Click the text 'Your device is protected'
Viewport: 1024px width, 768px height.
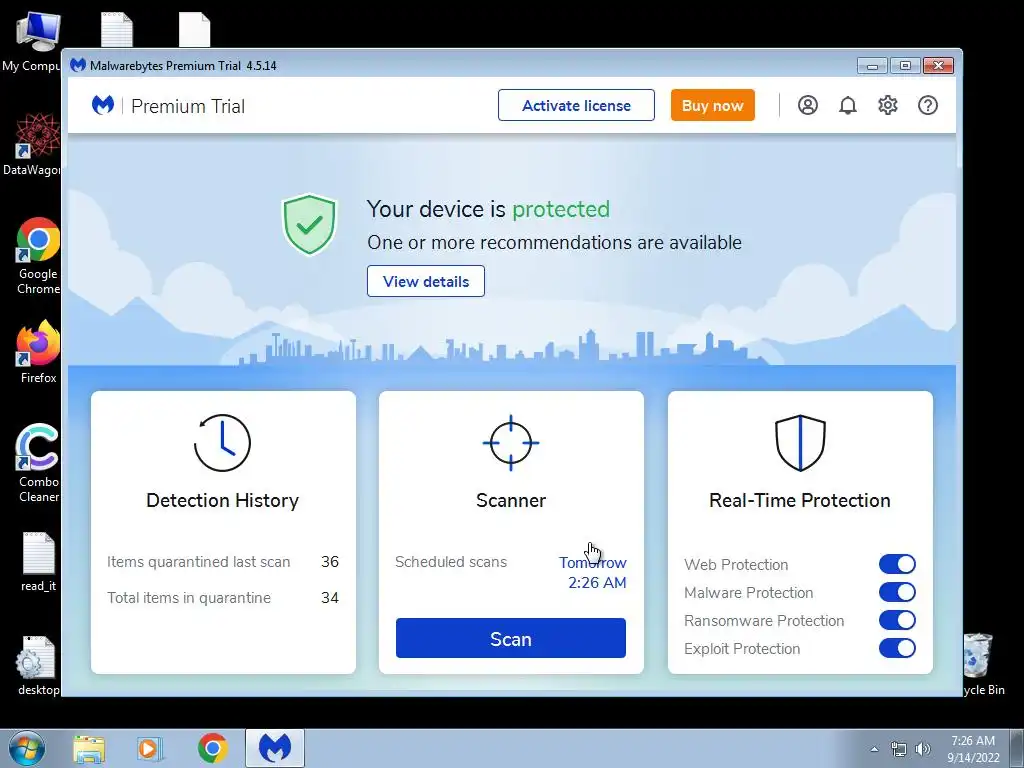[488, 209]
